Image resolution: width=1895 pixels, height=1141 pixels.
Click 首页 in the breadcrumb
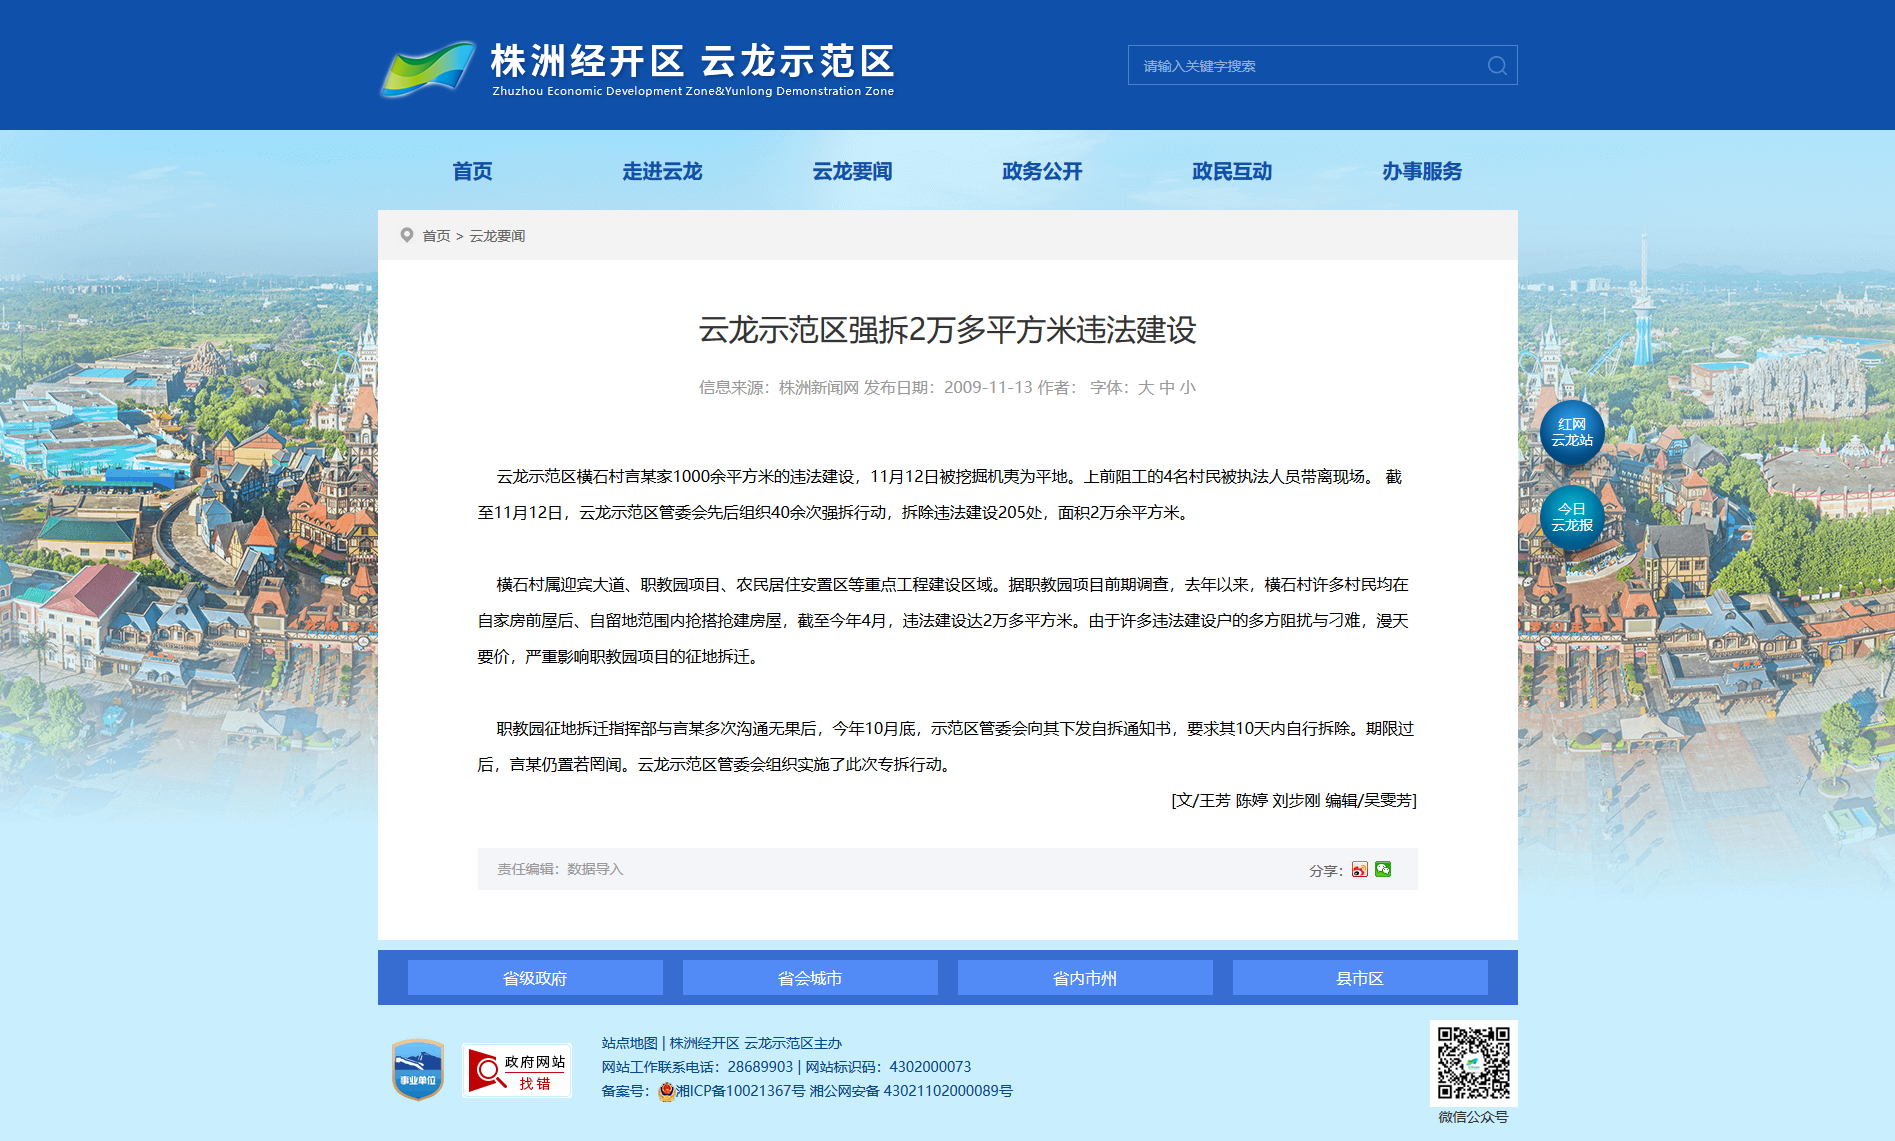436,236
